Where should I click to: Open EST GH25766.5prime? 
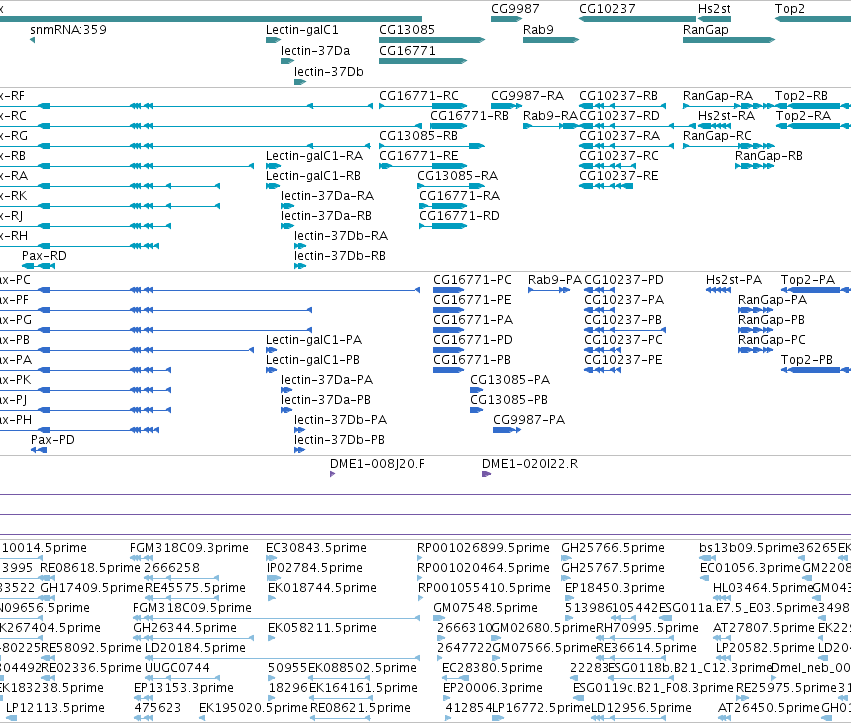tap(567, 558)
